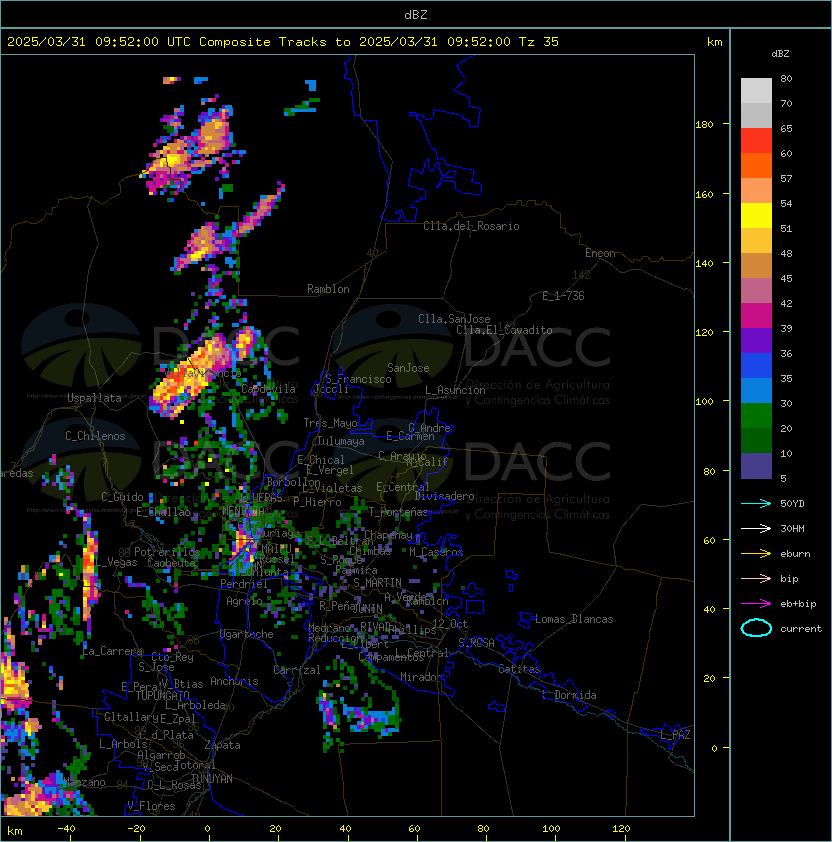Select the light gray 70-80 dBZ swatch
Screen dimensions: 832x842
tap(756, 91)
